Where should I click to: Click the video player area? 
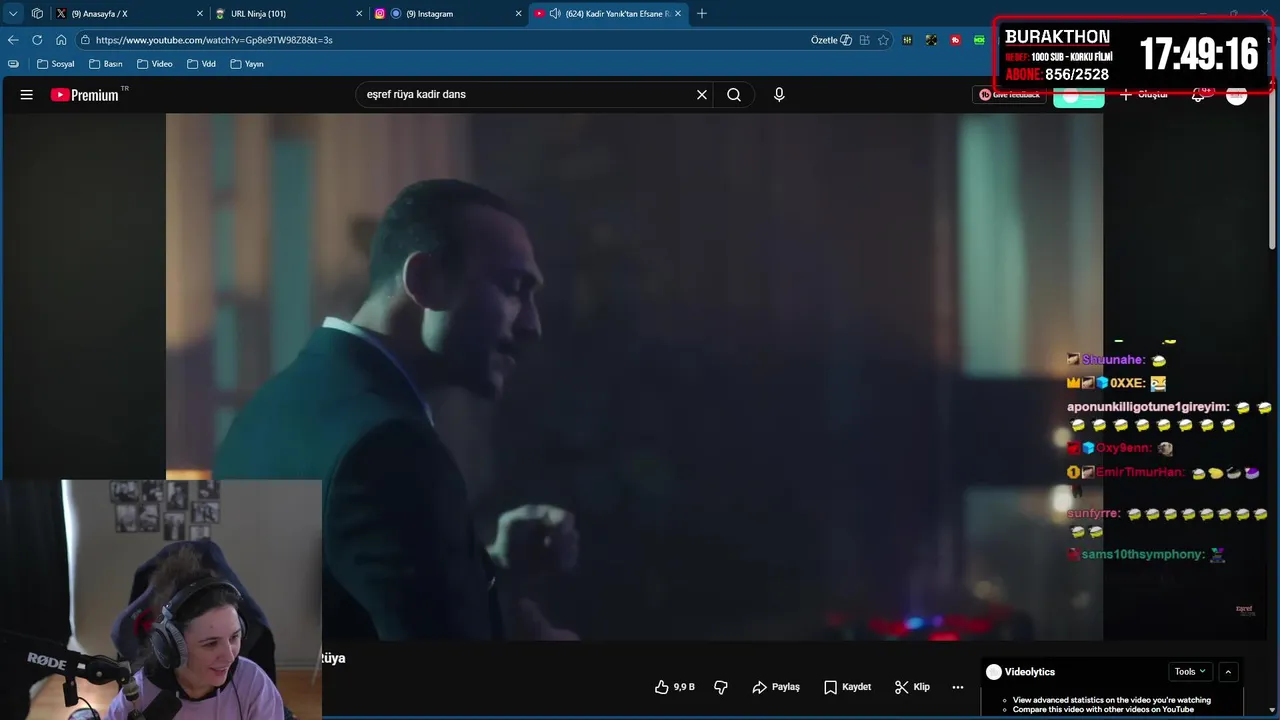click(634, 376)
